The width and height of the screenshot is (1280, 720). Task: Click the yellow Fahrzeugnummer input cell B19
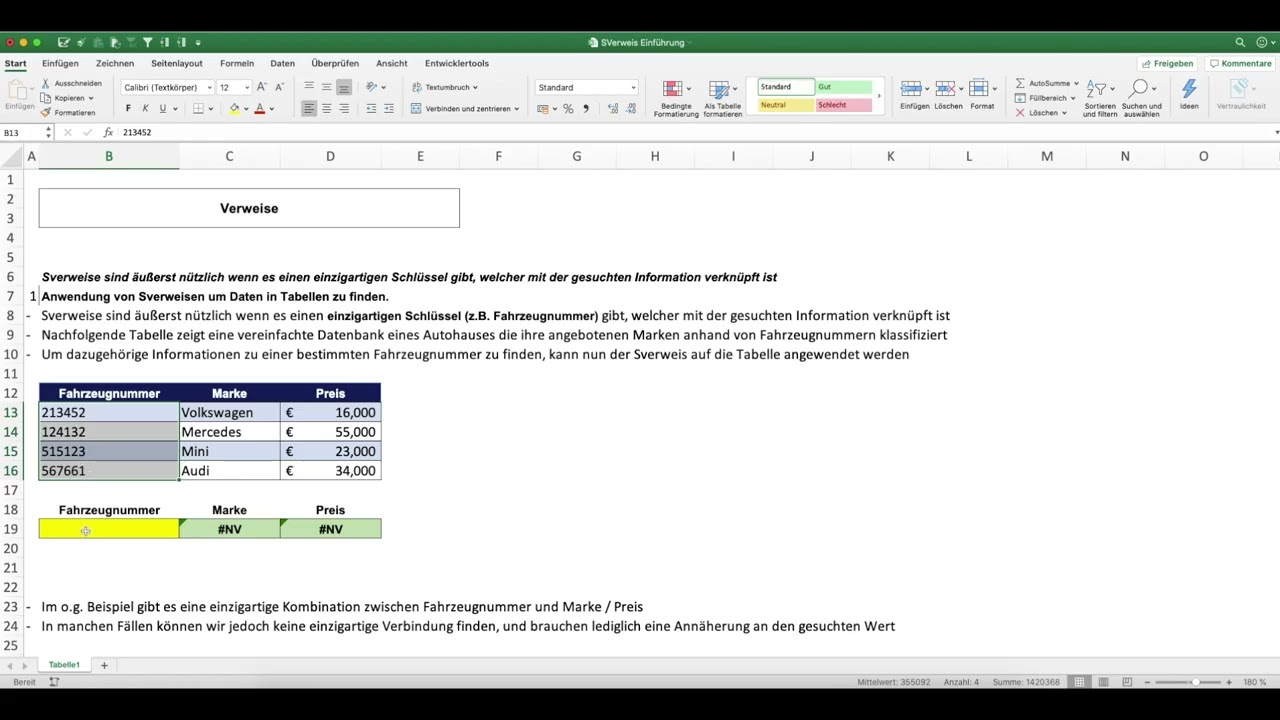109,529
